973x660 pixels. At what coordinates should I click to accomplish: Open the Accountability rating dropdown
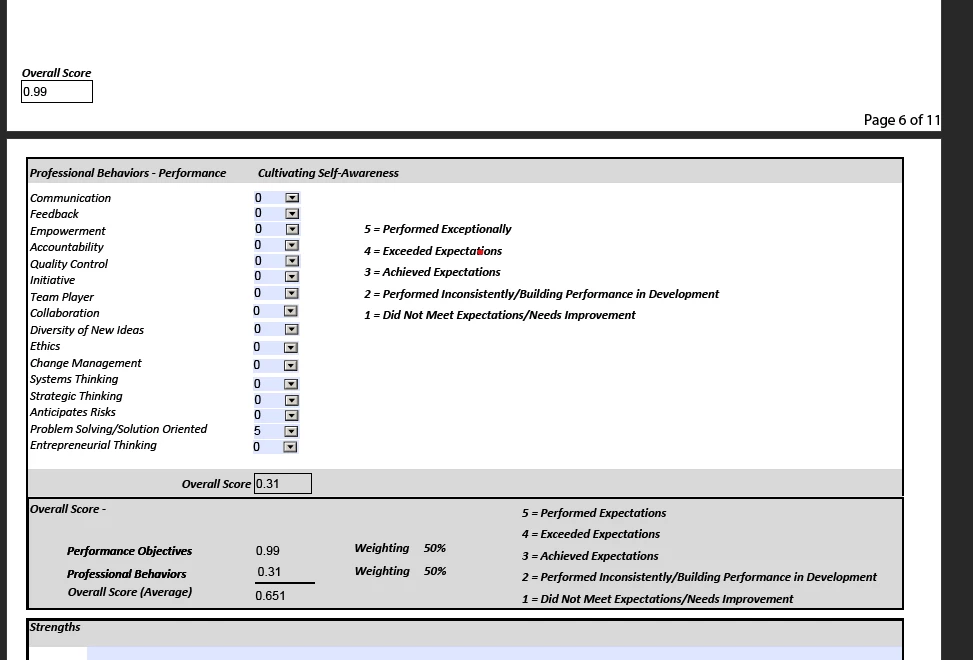pos(292,246)
